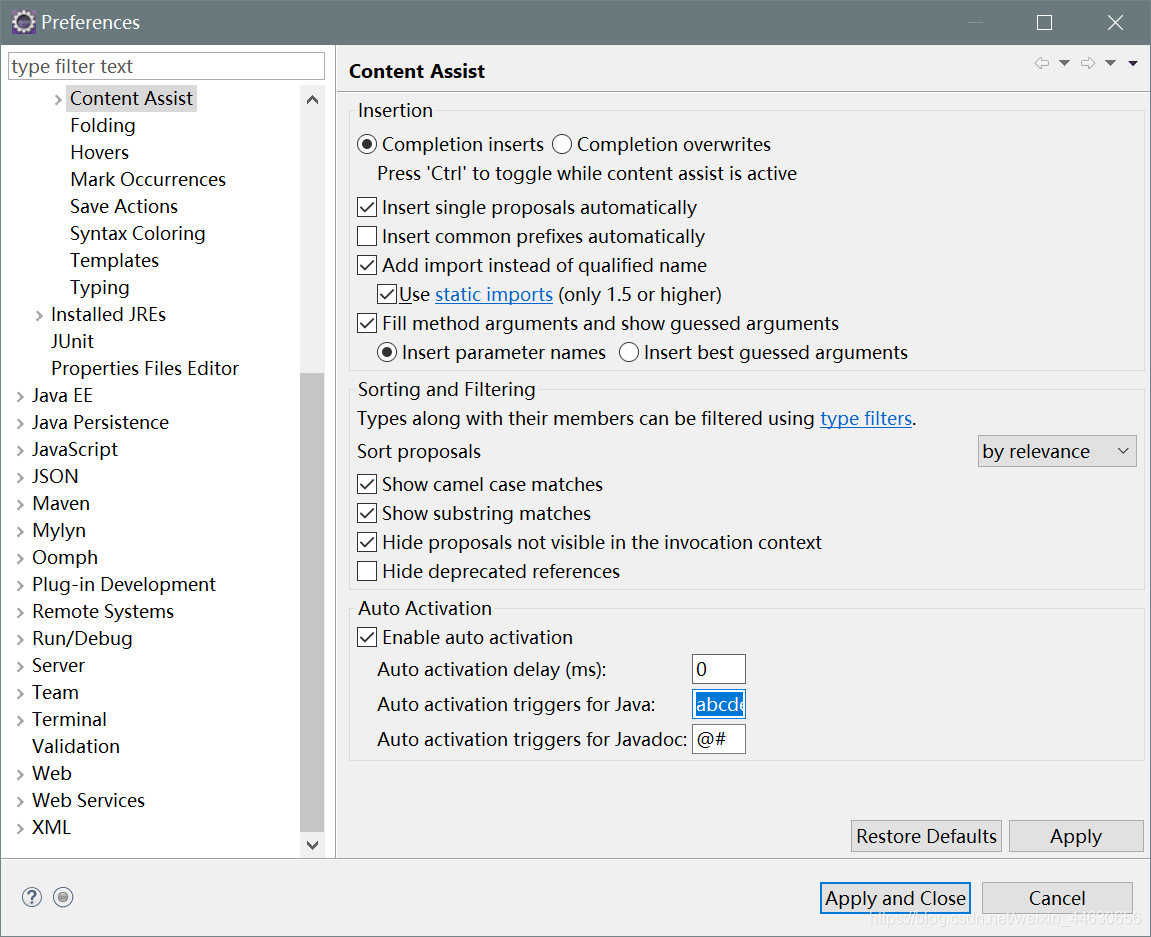Enable Insert common prefixes automatically
Viewport: 1151px width, 937px height.
[367, 237]
